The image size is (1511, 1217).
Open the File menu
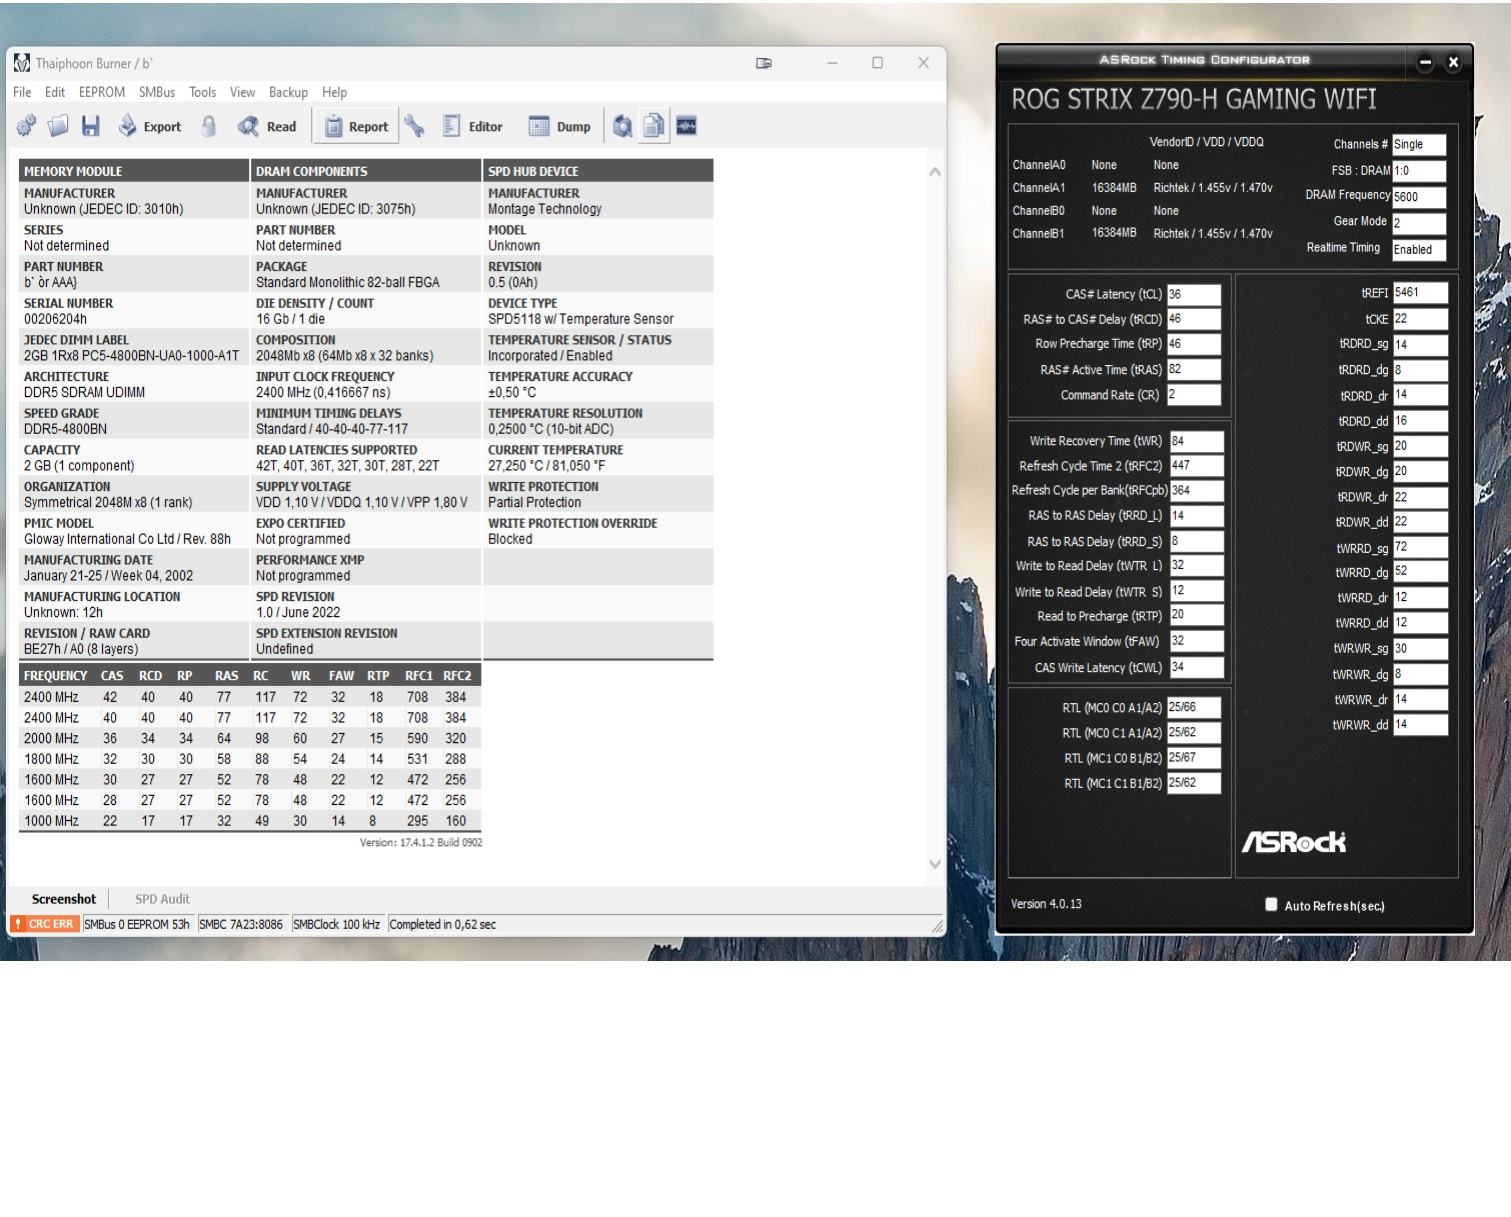point(22,92)
